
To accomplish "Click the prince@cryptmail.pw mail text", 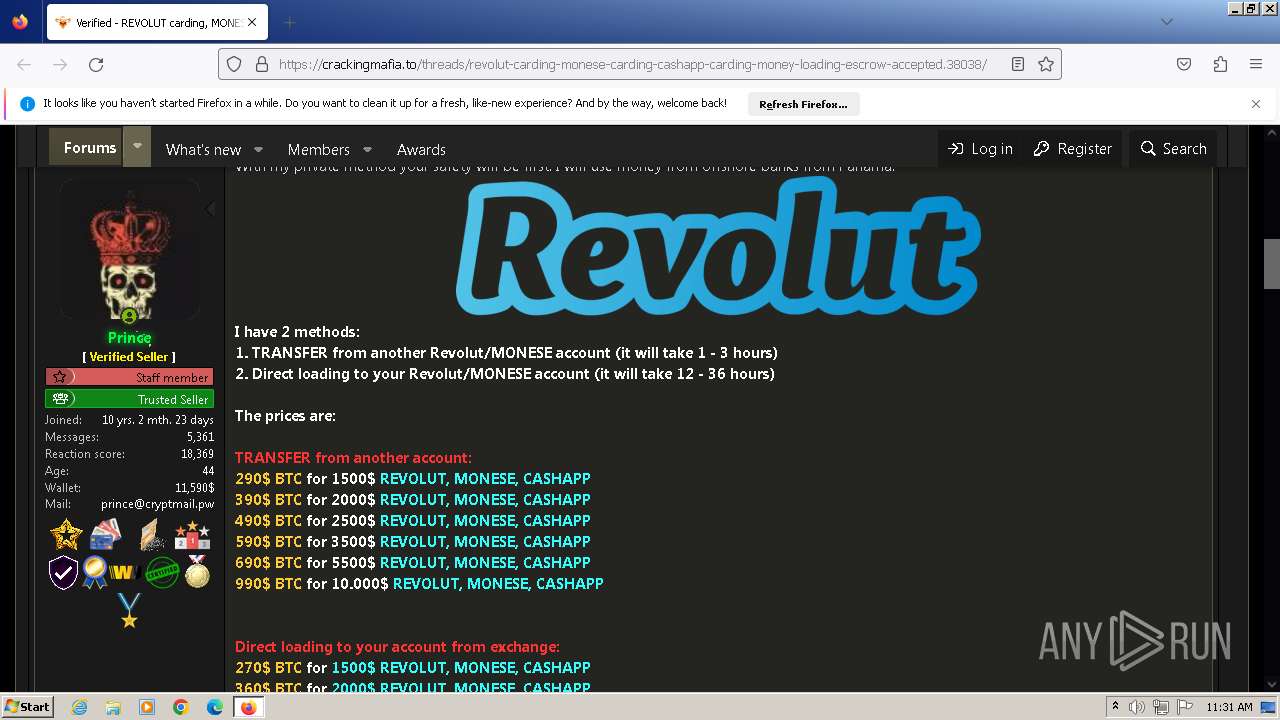I will click(x=157, y=505).
